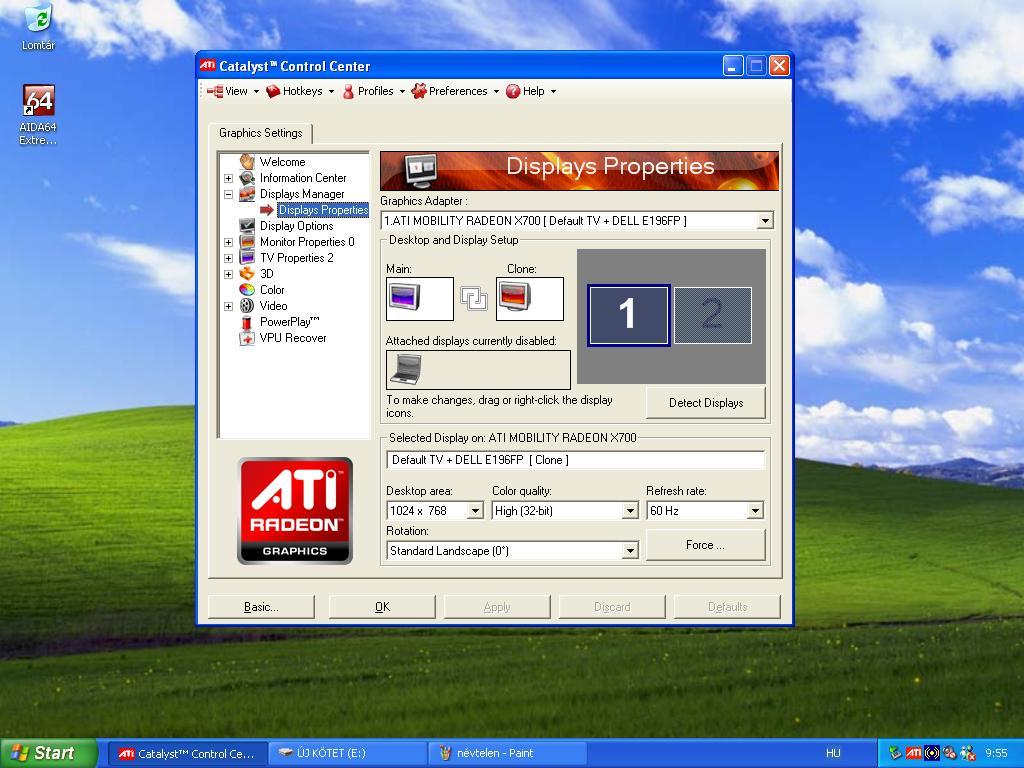
Task: Click the ATI Radeon Graphics logo
Action: pyautogui.click(x=295, y=511)
